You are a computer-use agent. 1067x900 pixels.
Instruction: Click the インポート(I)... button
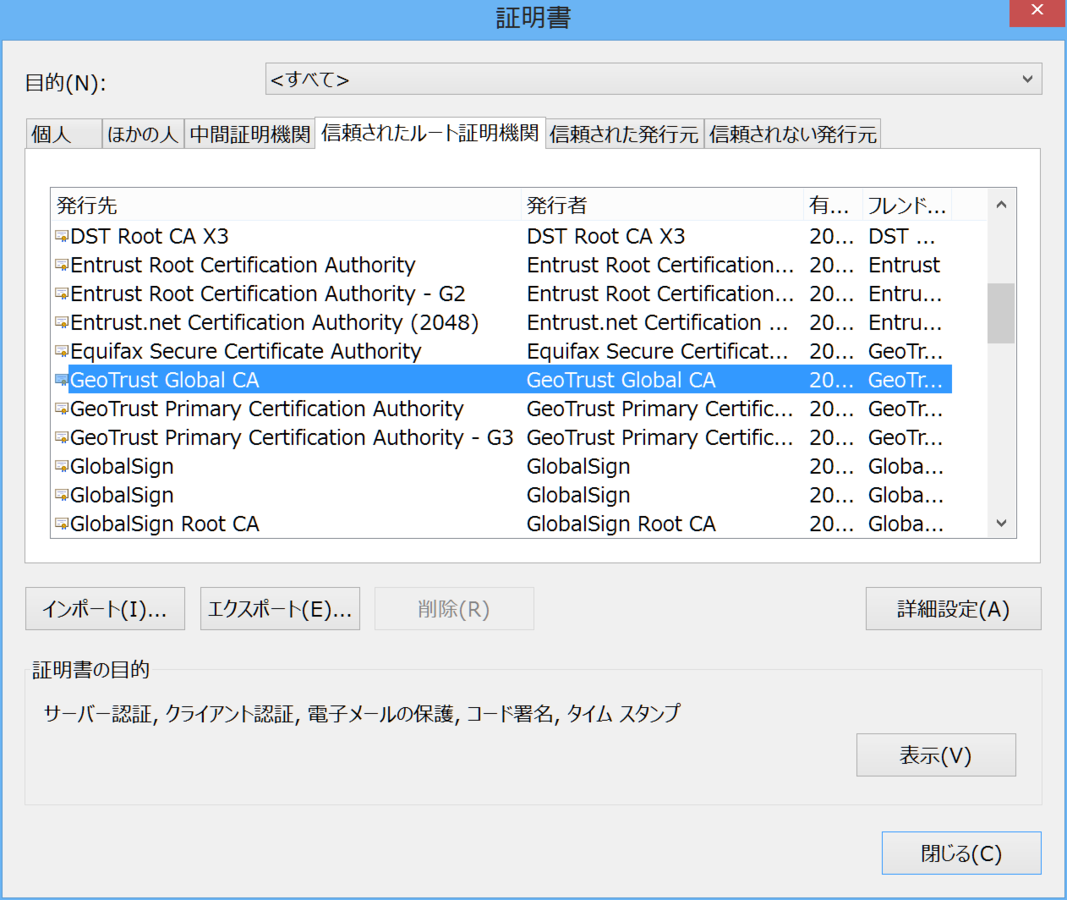click(105, 609)
